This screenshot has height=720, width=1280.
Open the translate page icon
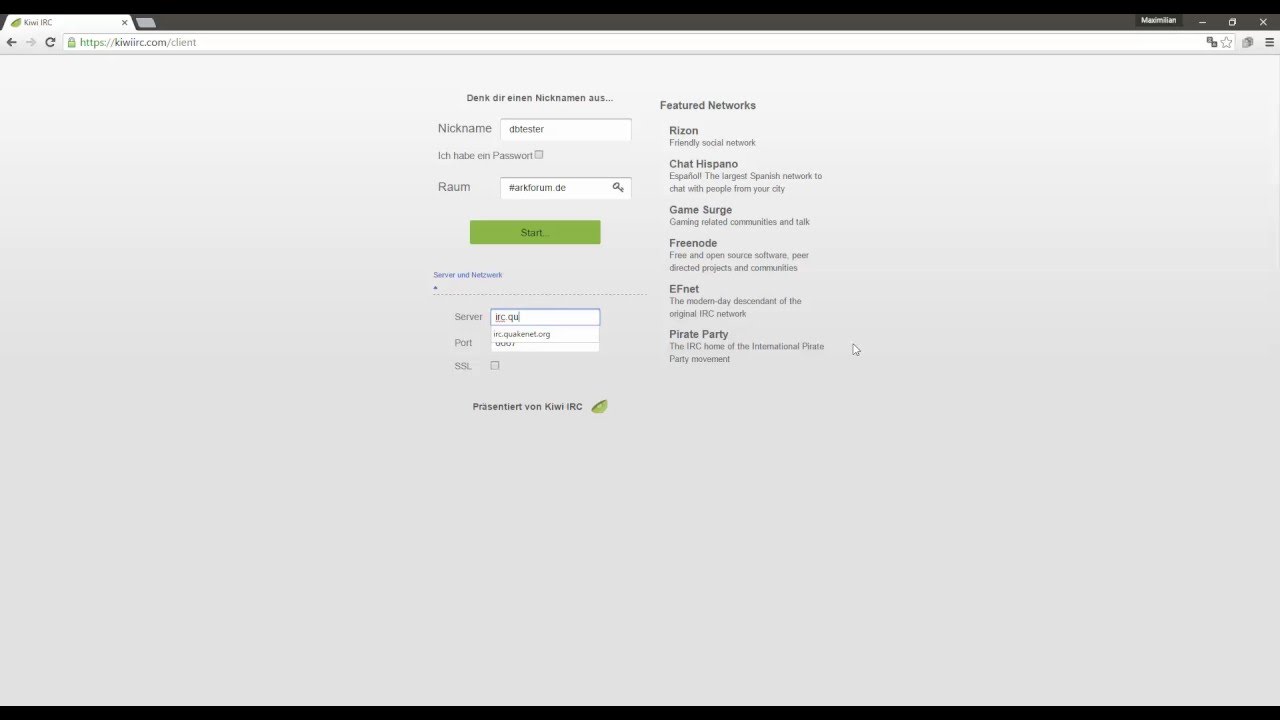click(x=1212, y=42)
